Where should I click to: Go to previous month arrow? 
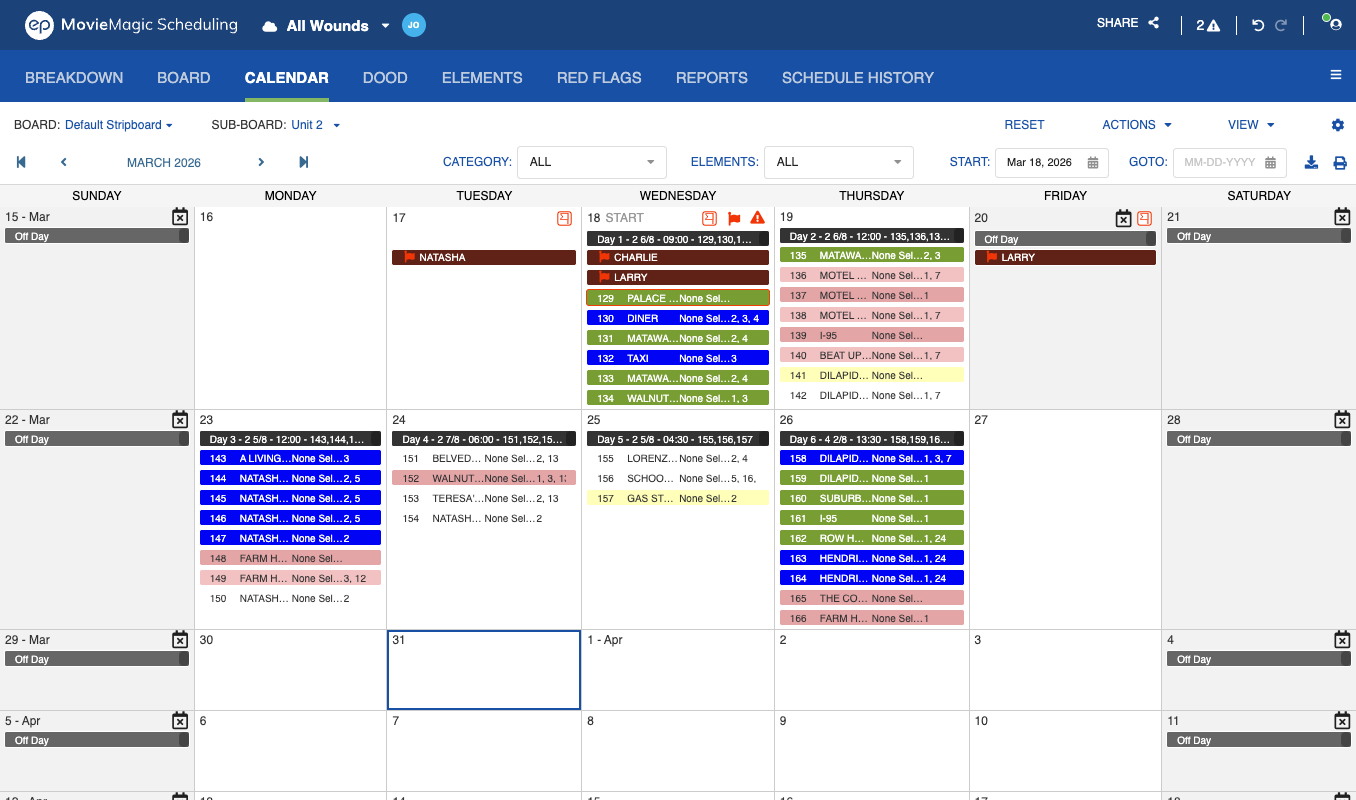(x=64, y=162)
